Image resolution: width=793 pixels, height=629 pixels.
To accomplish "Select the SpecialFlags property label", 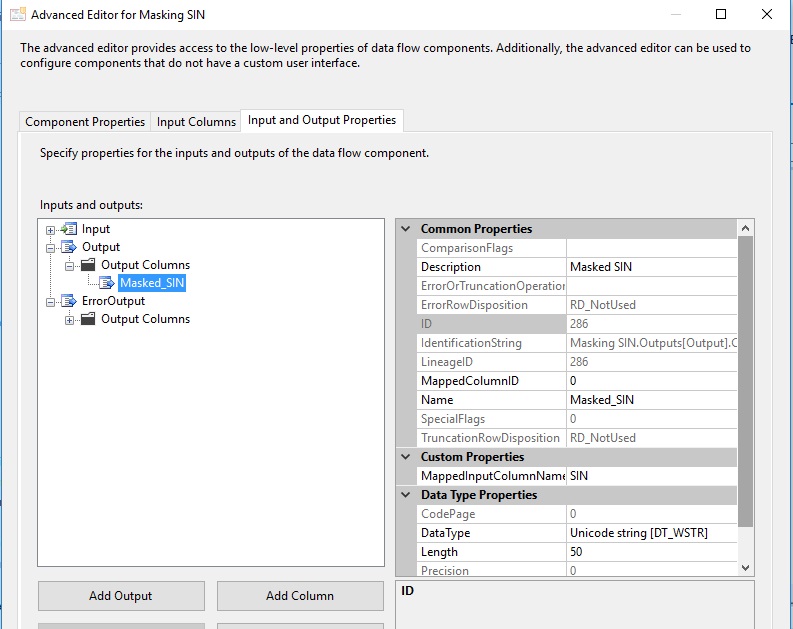I will [493, 419].
